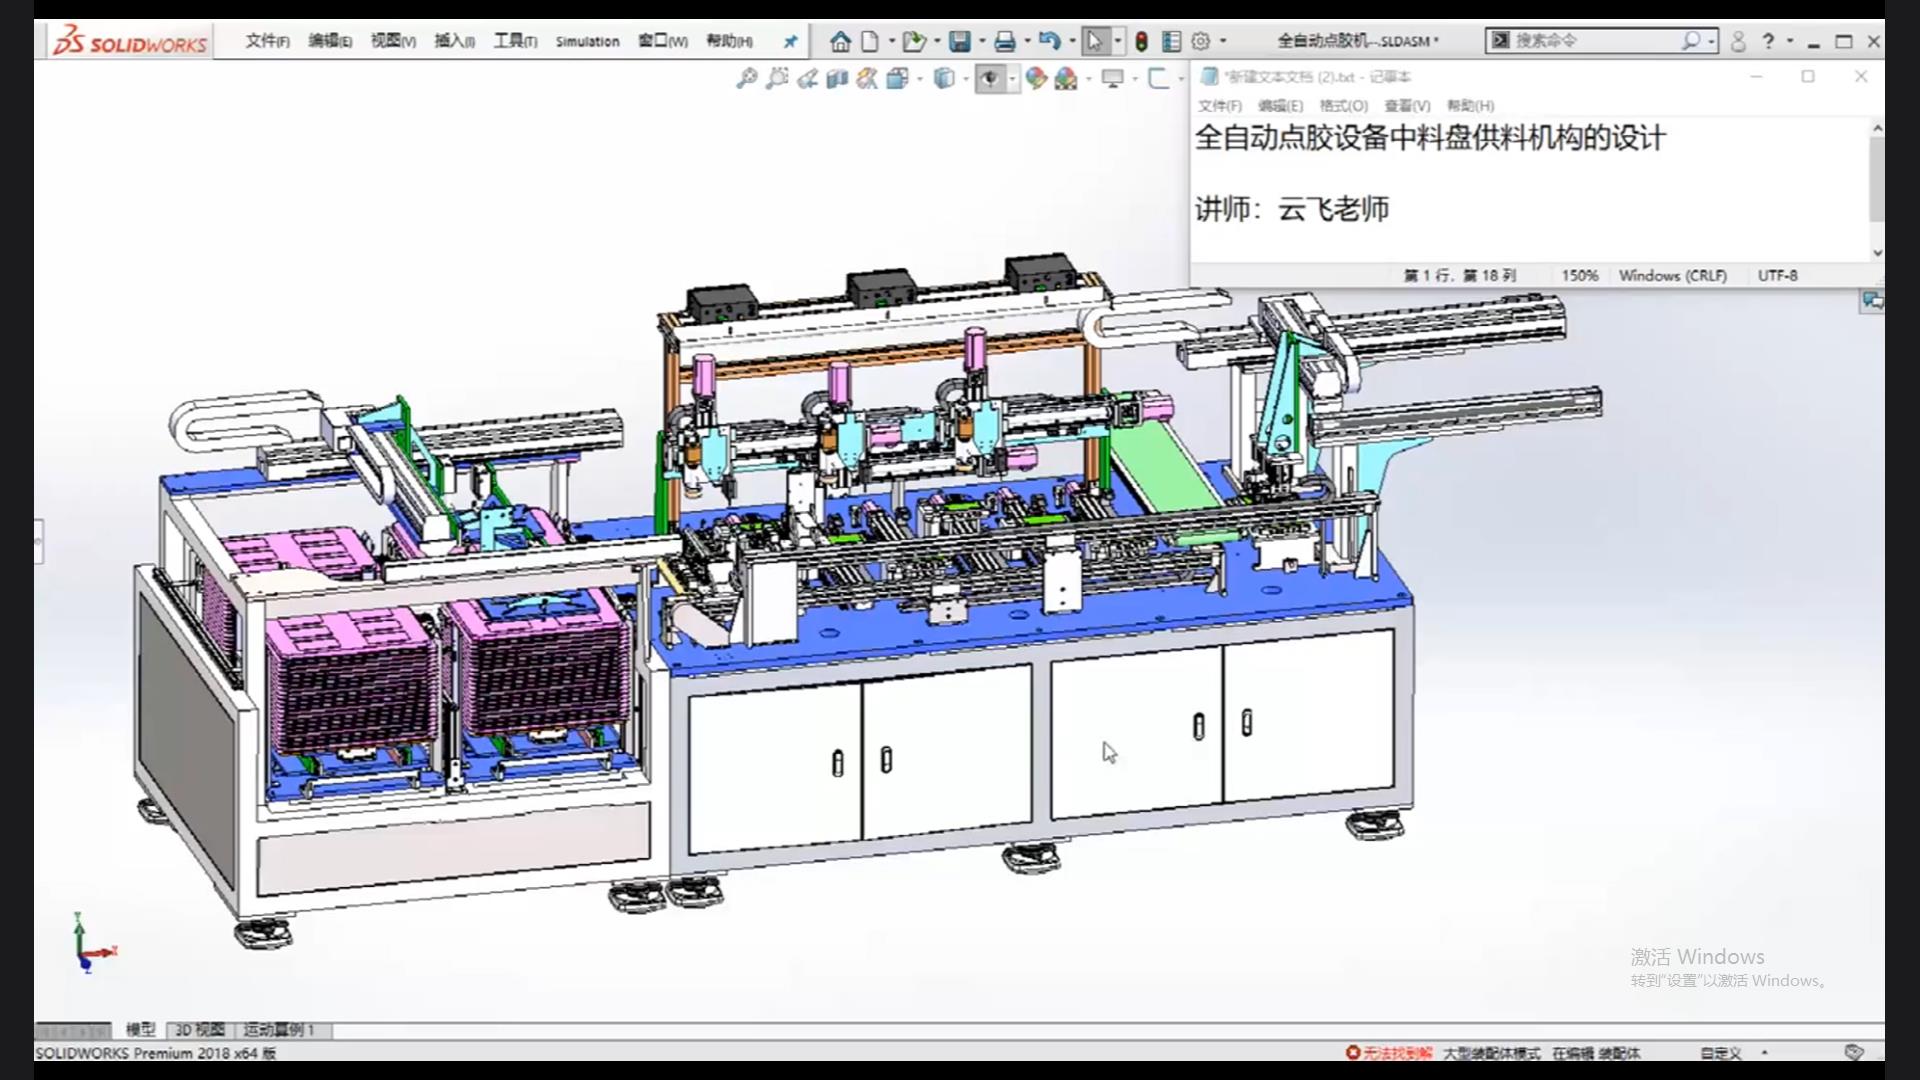Expand the Options gear dropdown arrow
This screenshot has width=1920, height=1080.
coord(1223,42)
